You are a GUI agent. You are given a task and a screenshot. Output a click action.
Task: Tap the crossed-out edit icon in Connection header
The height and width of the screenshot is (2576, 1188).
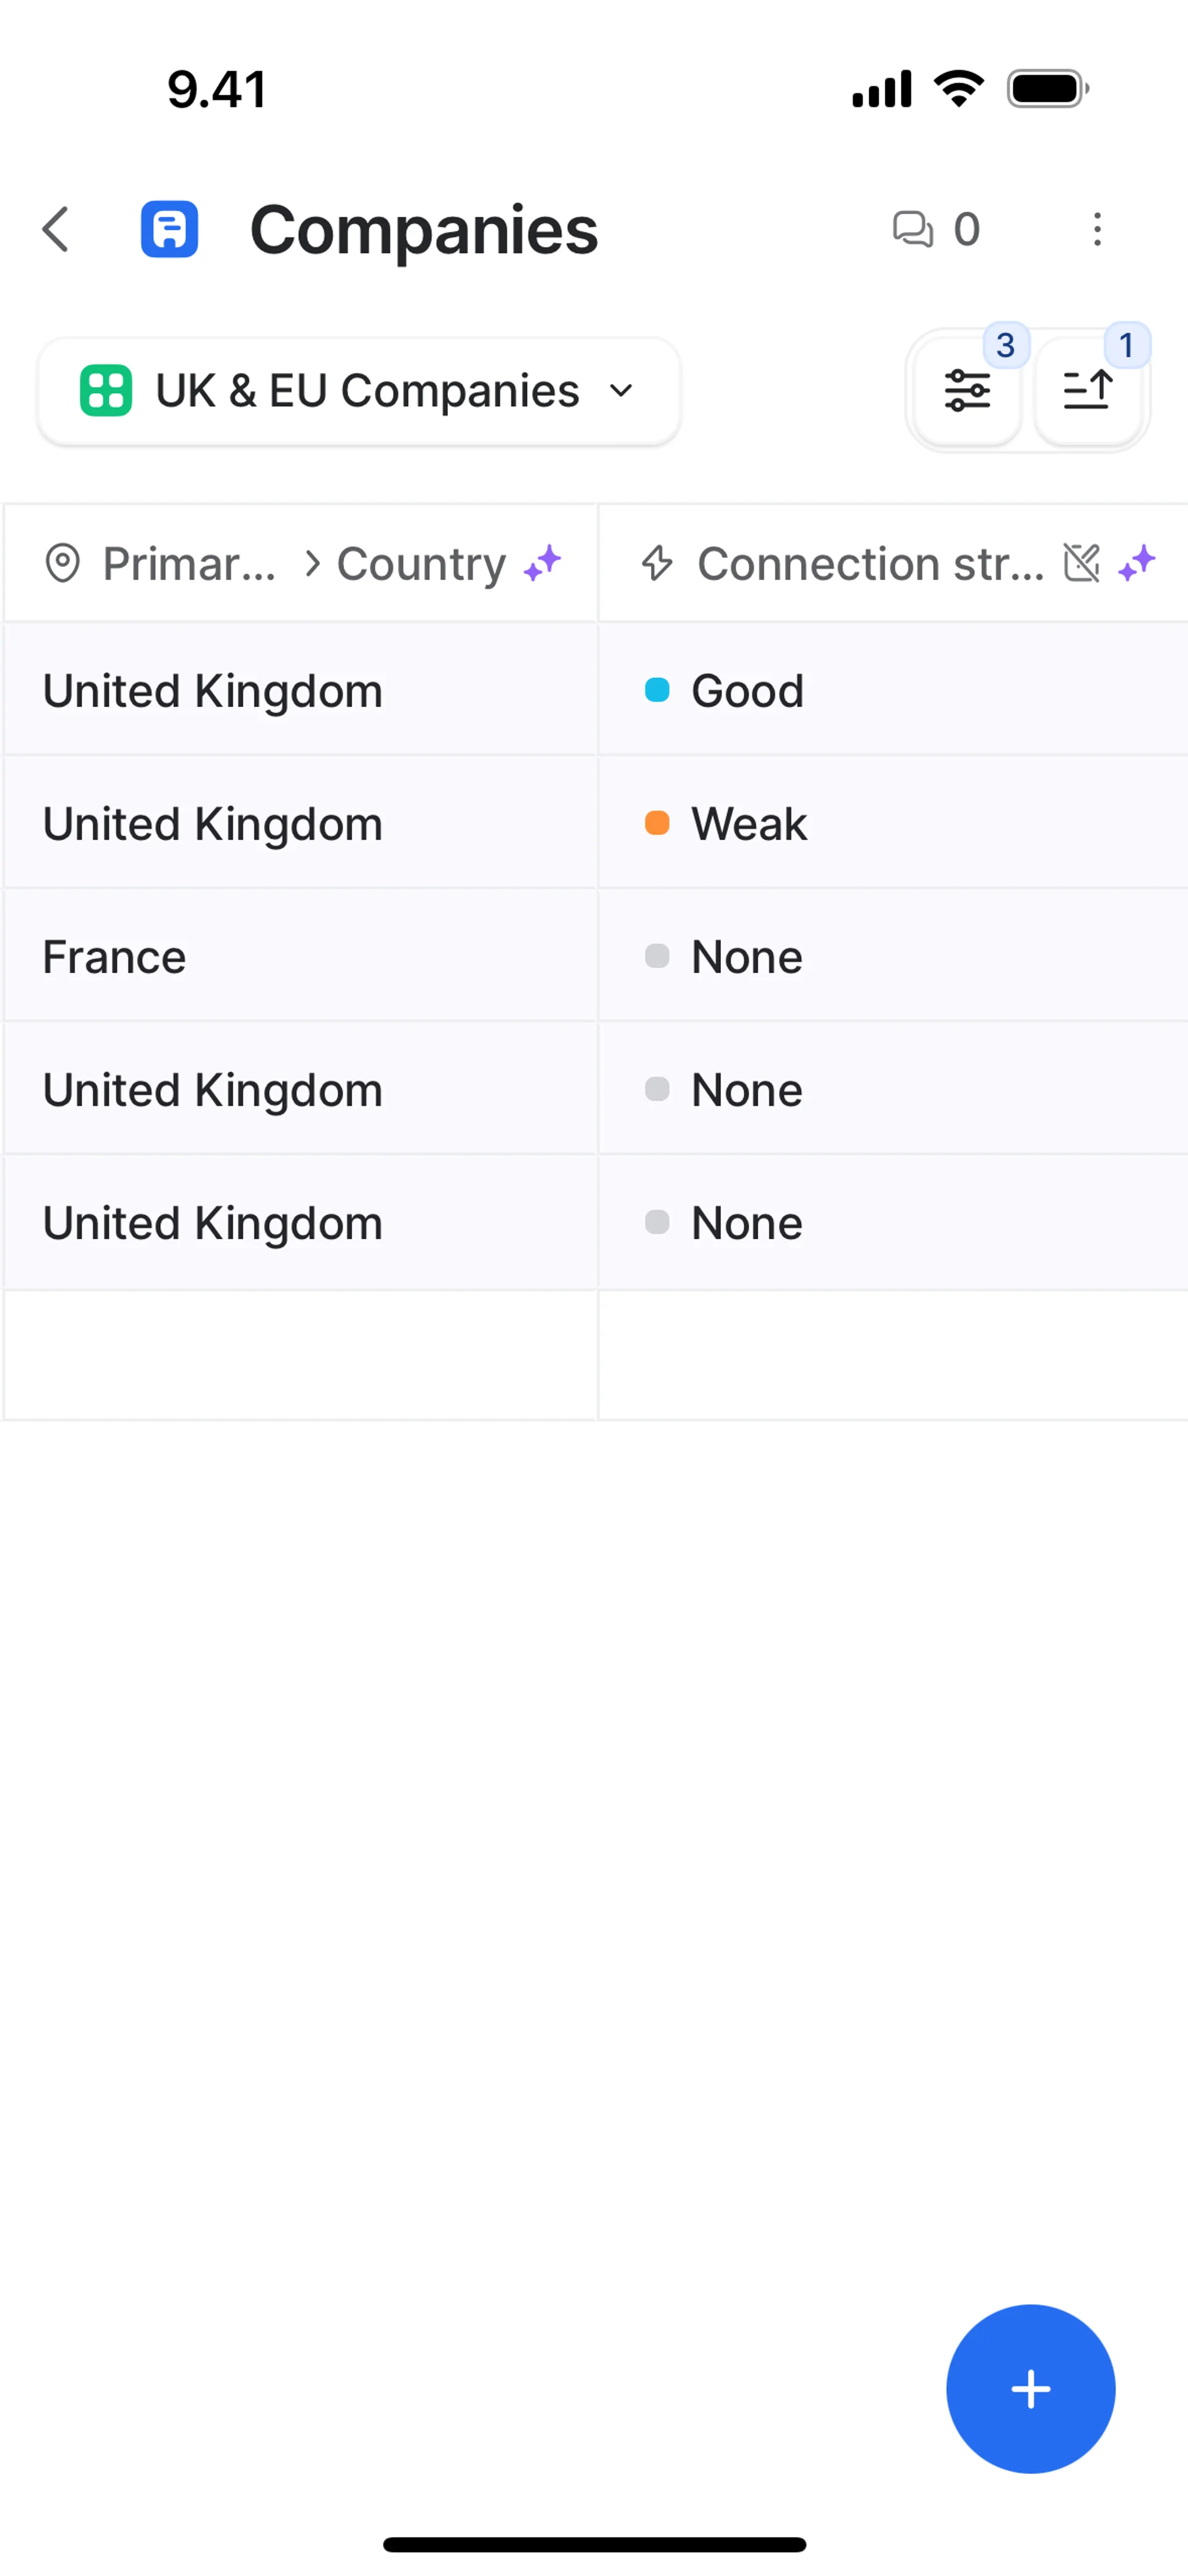tap(1081, 563)
